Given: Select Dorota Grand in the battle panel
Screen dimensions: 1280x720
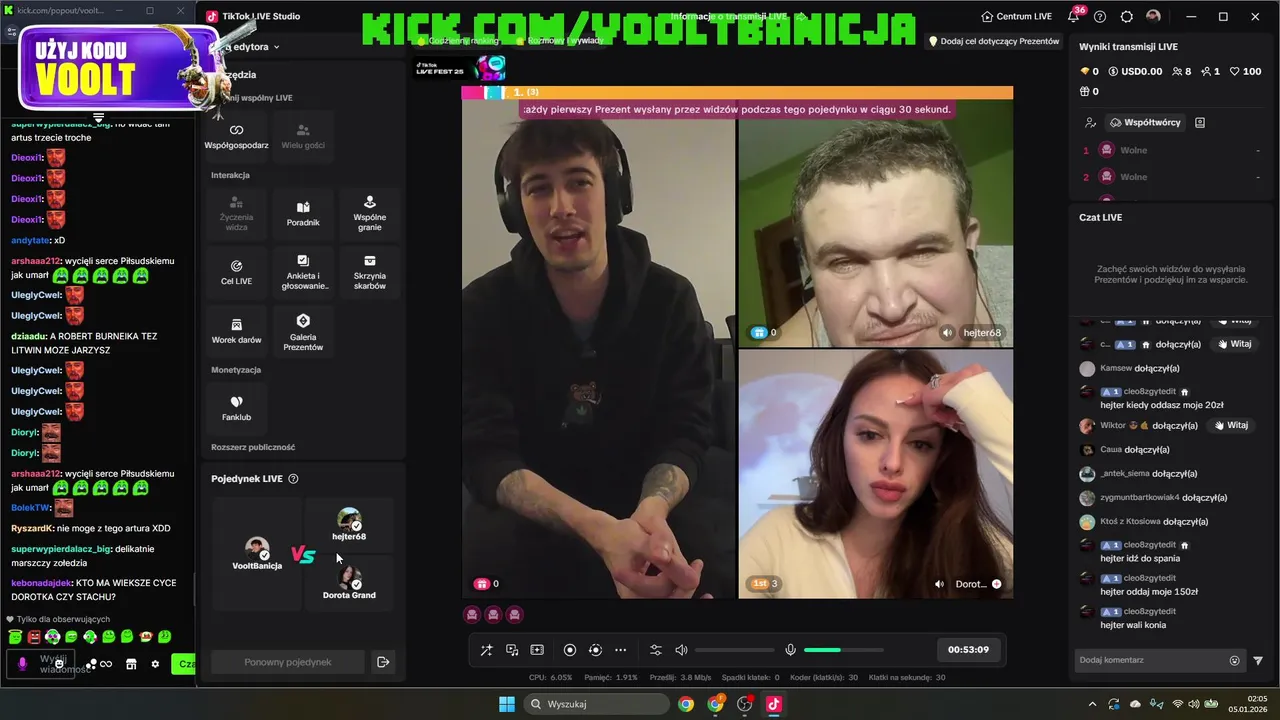Looking at the screenshot, I should tap(349, 583).
